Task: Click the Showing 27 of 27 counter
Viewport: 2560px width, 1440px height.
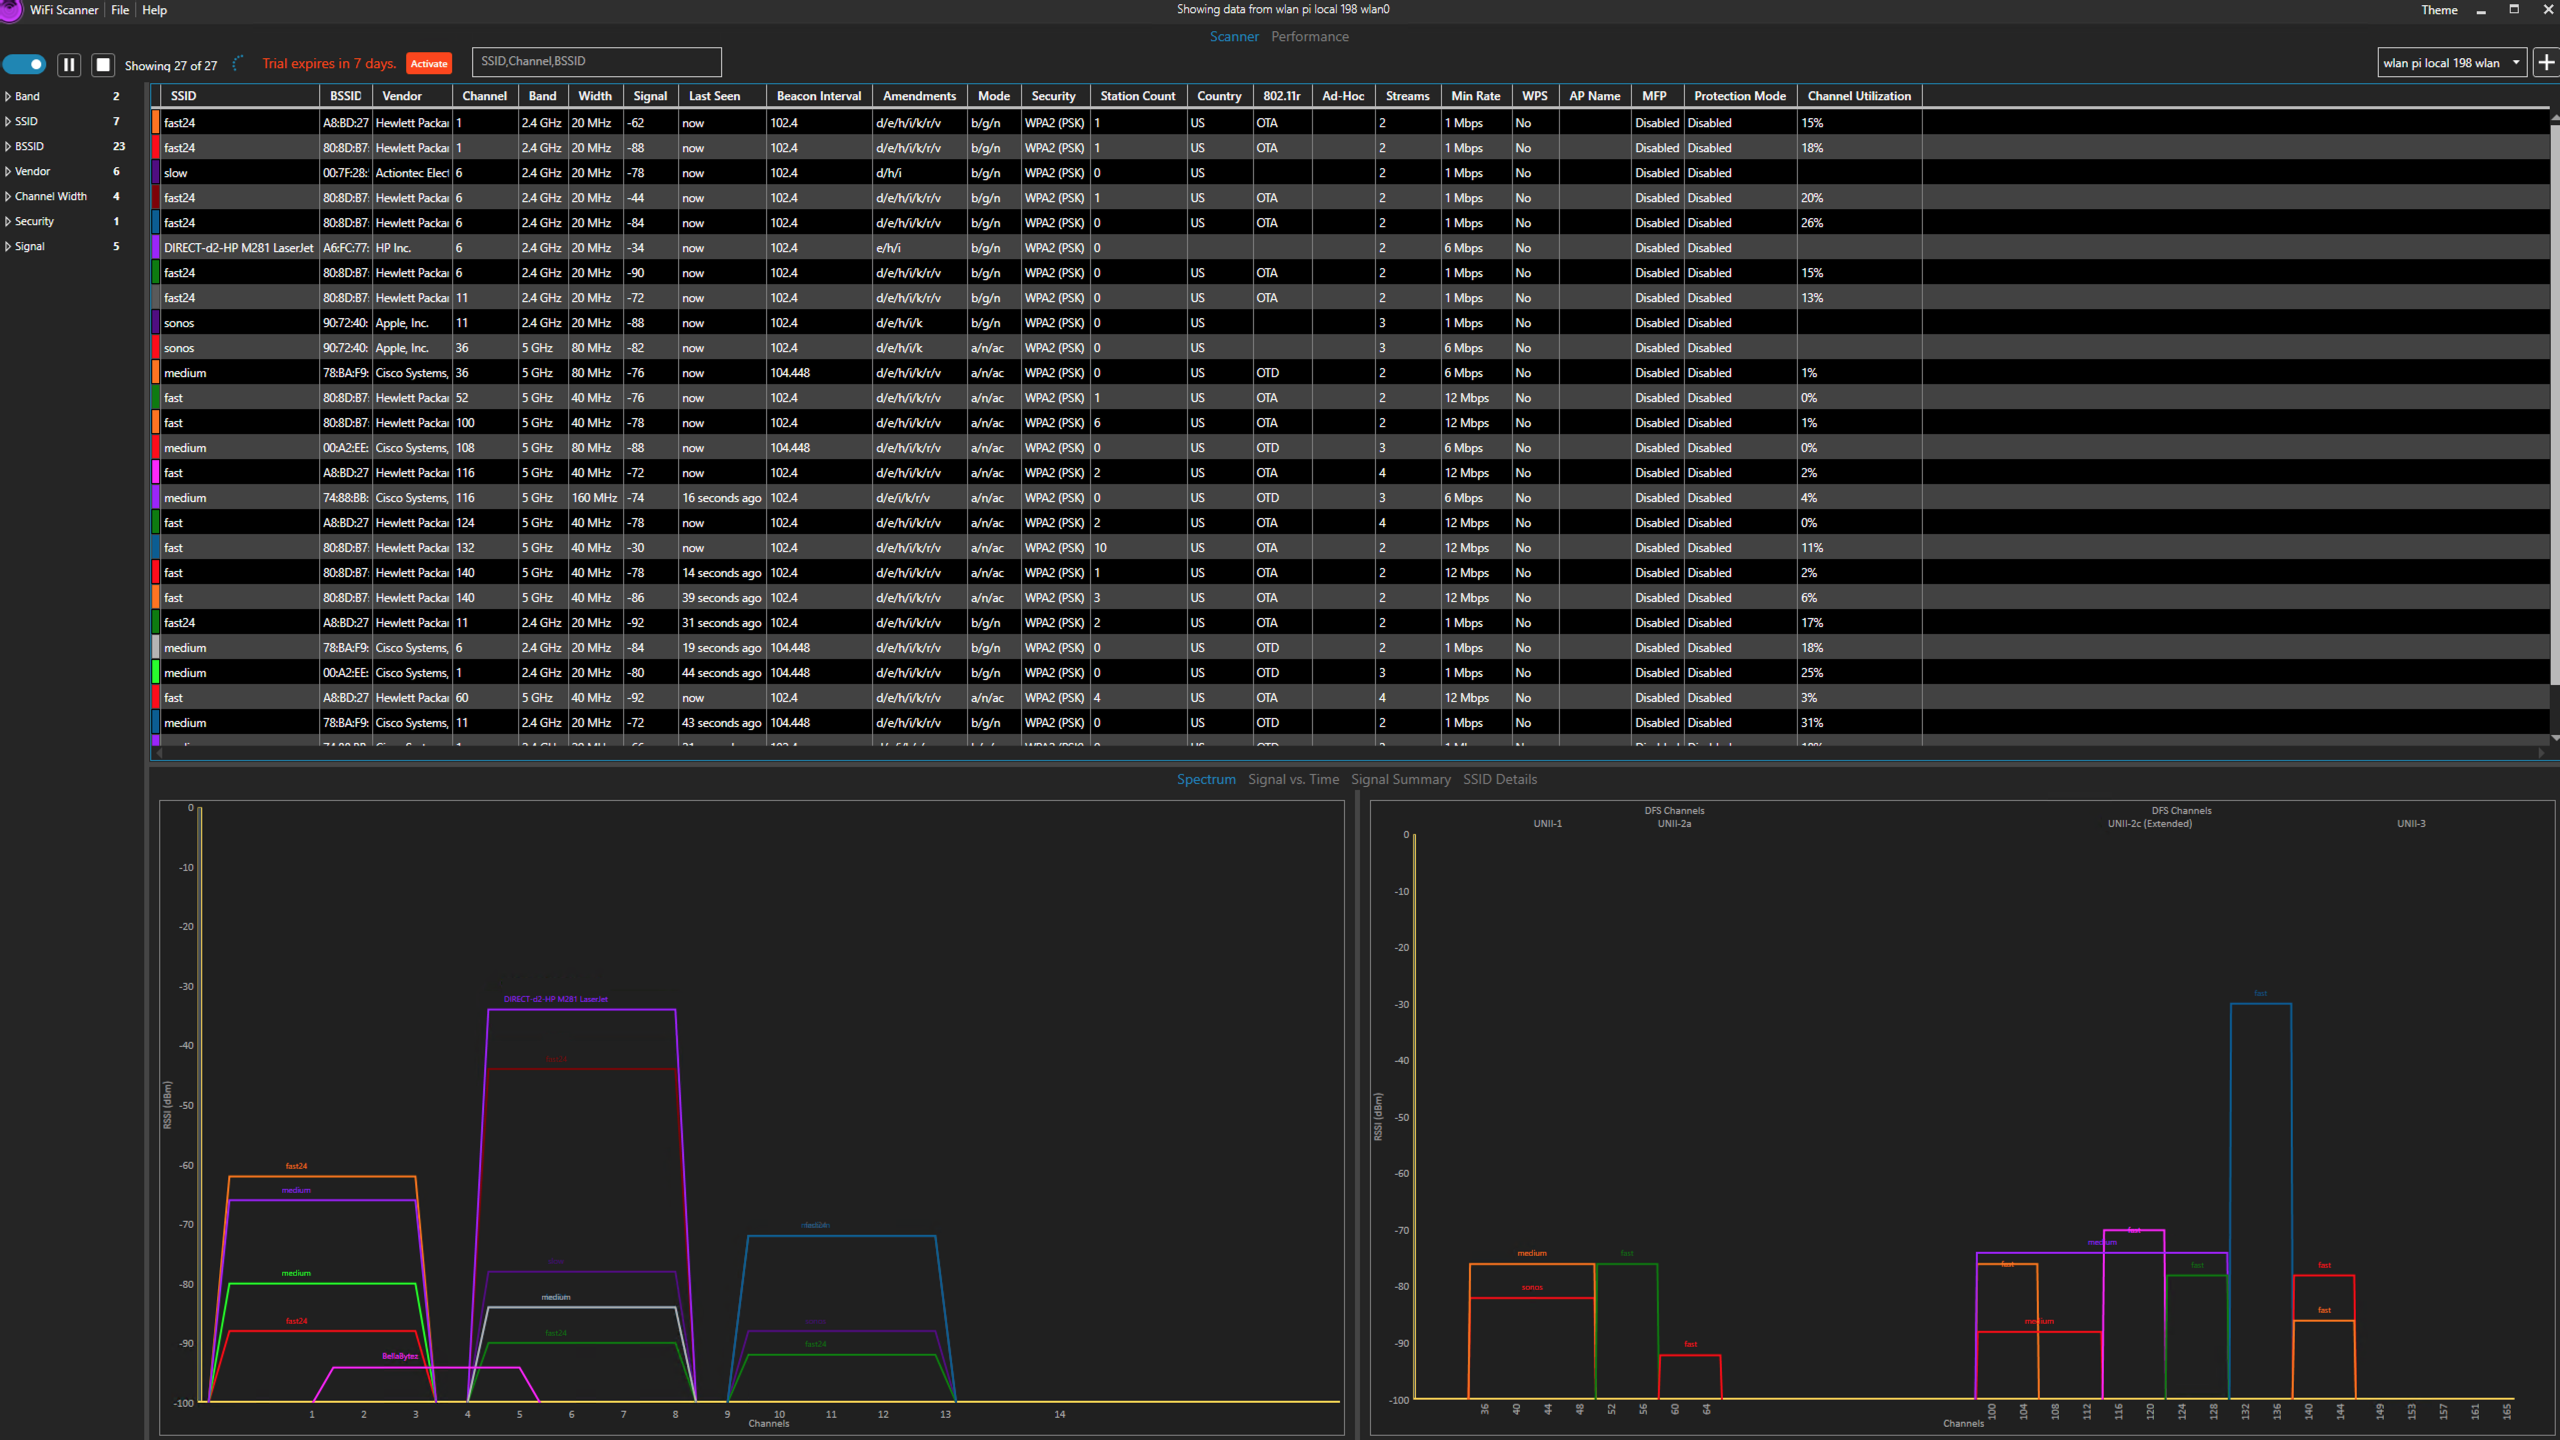Action: (171, 65)
